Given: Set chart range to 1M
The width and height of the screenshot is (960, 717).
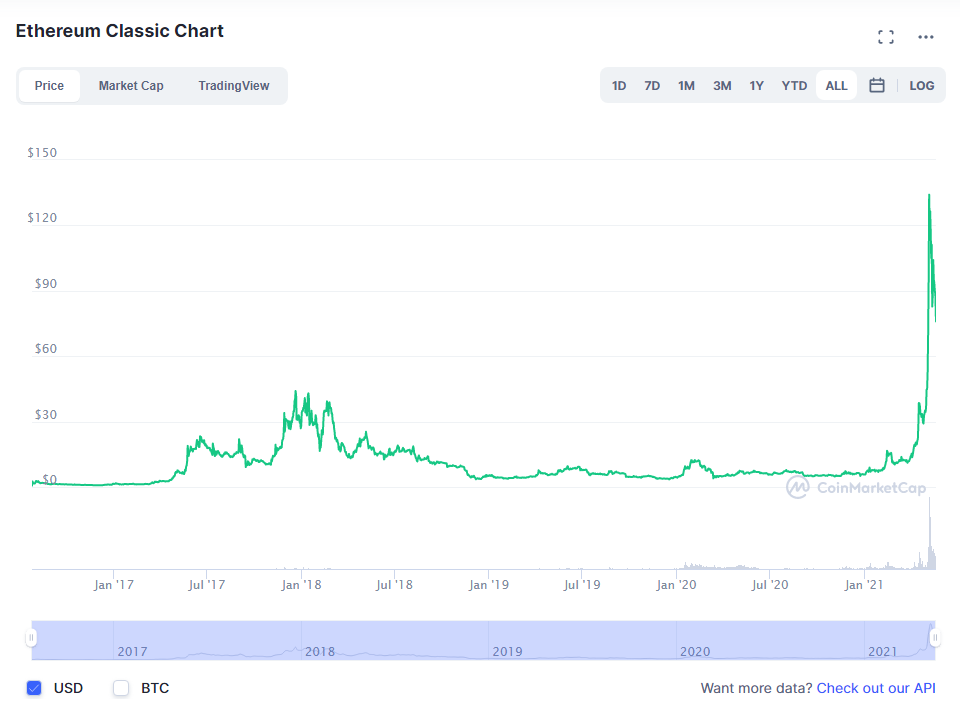Looking at the screenshot, I should [686, 86].
